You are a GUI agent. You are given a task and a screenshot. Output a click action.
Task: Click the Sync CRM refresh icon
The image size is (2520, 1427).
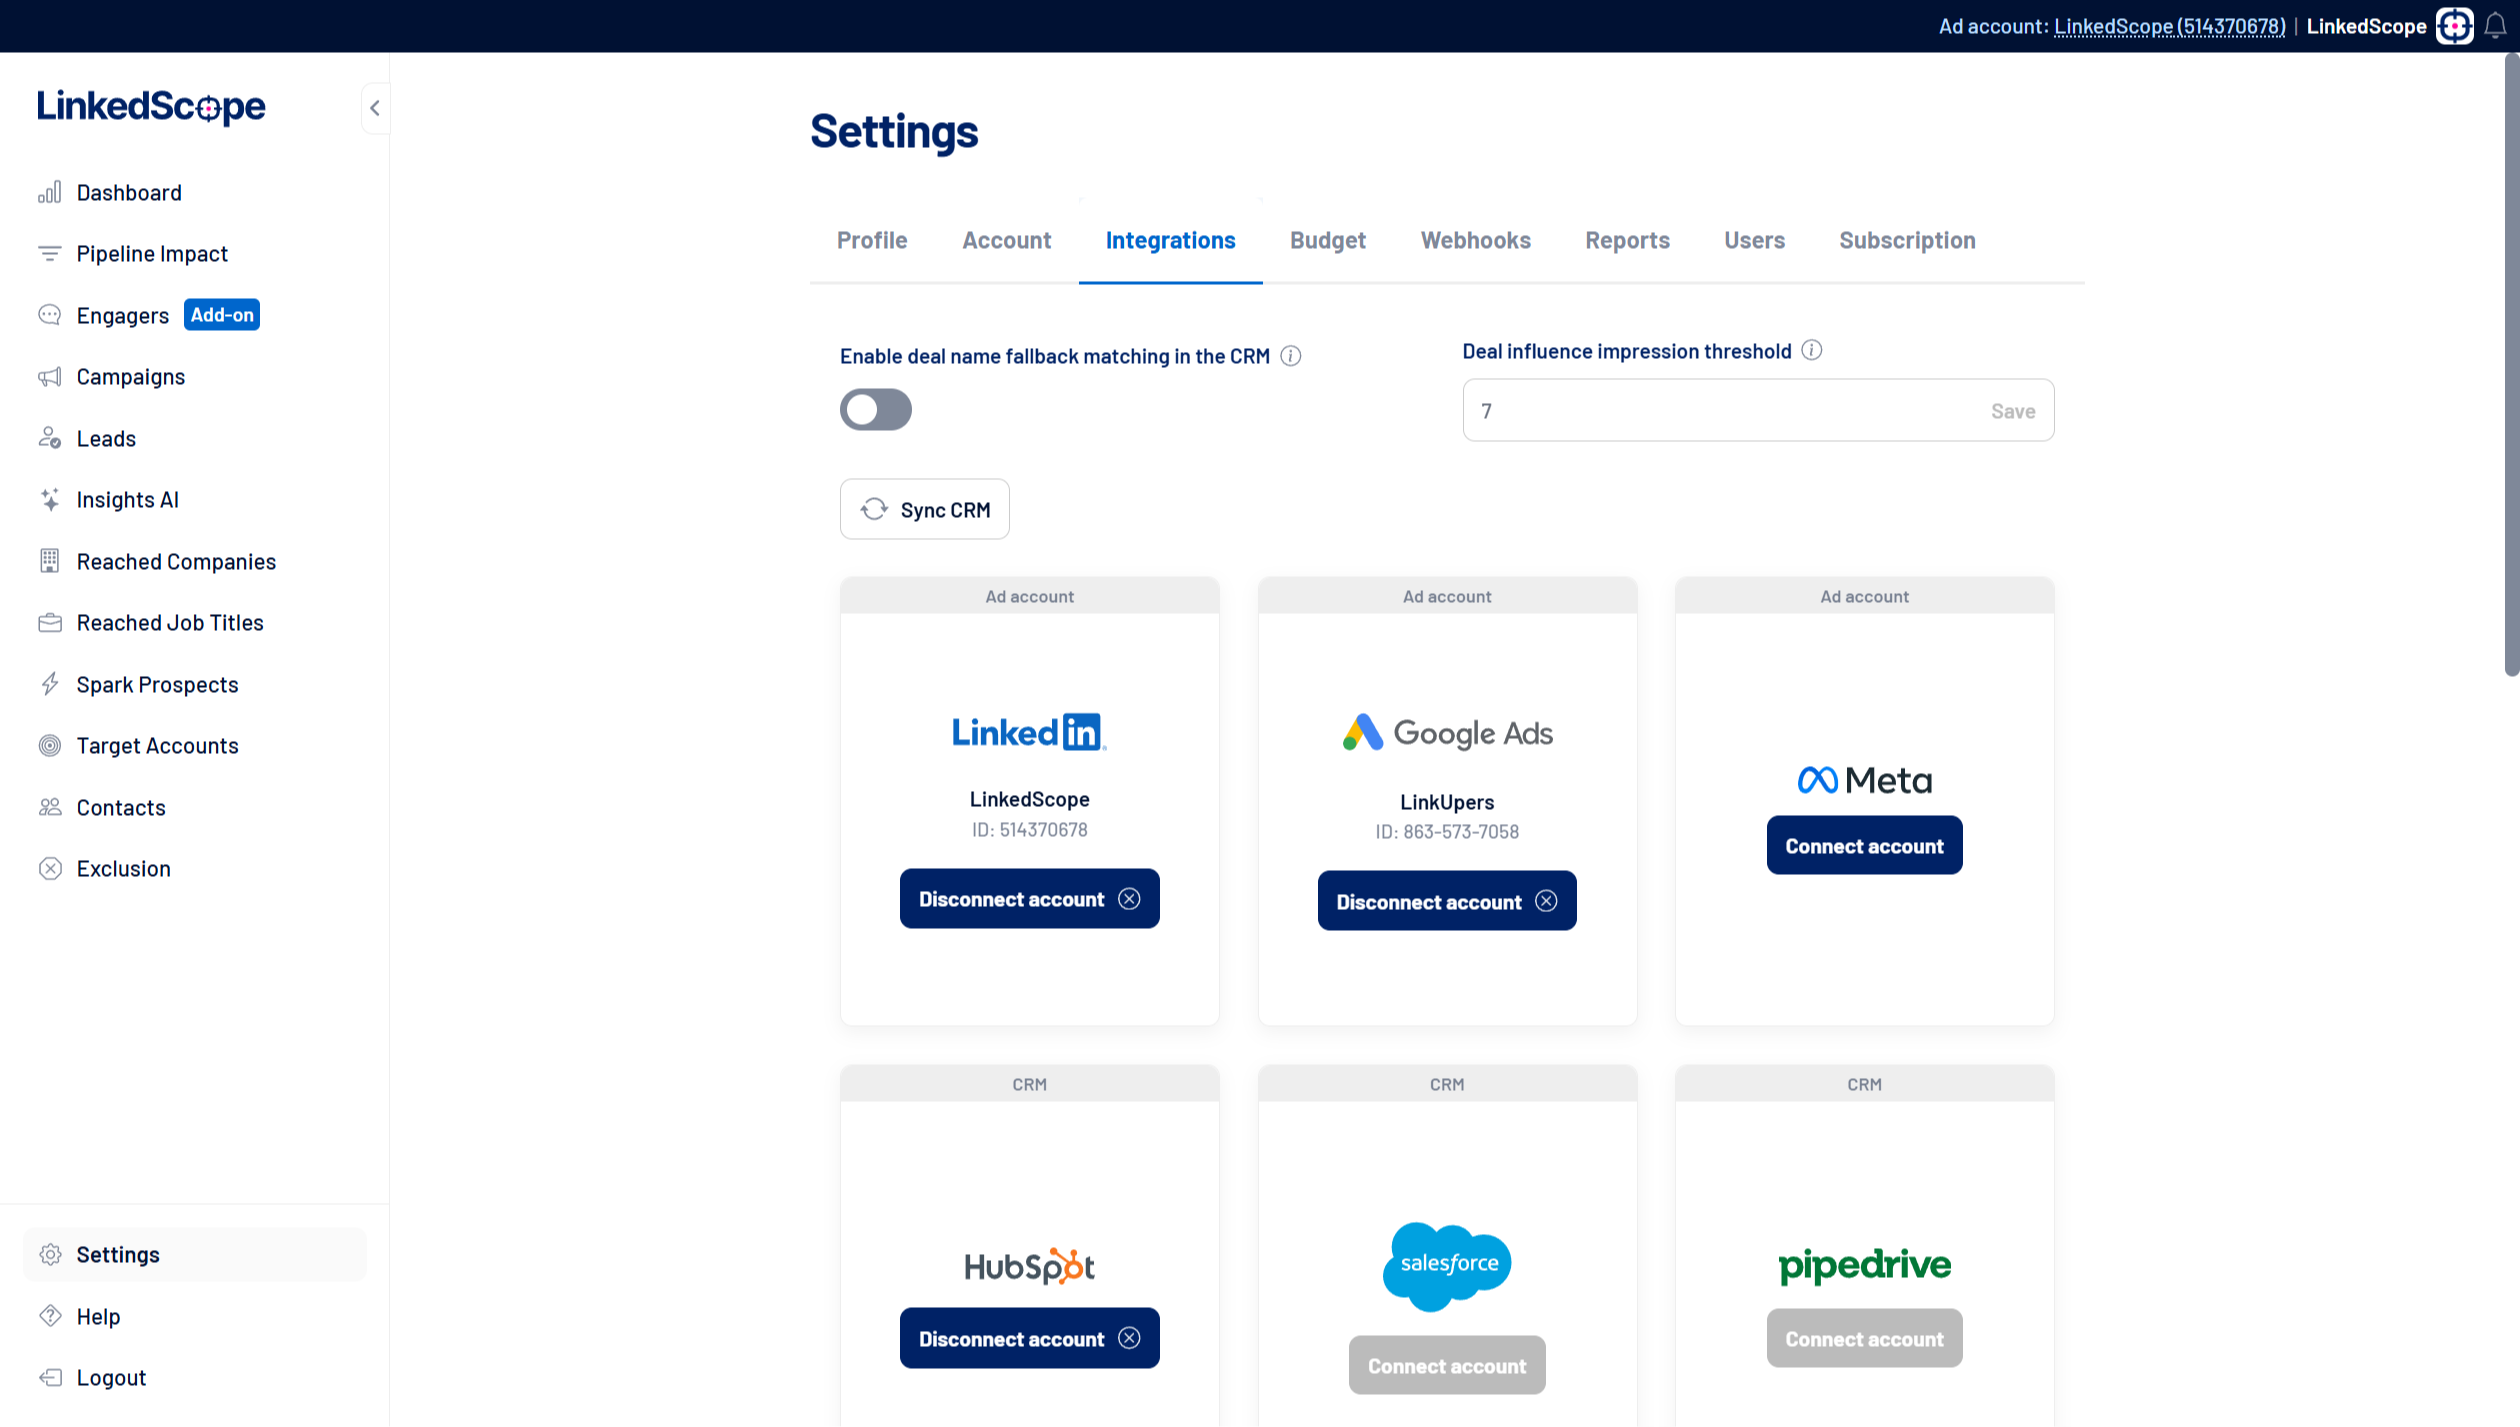(x=874, y=509)
